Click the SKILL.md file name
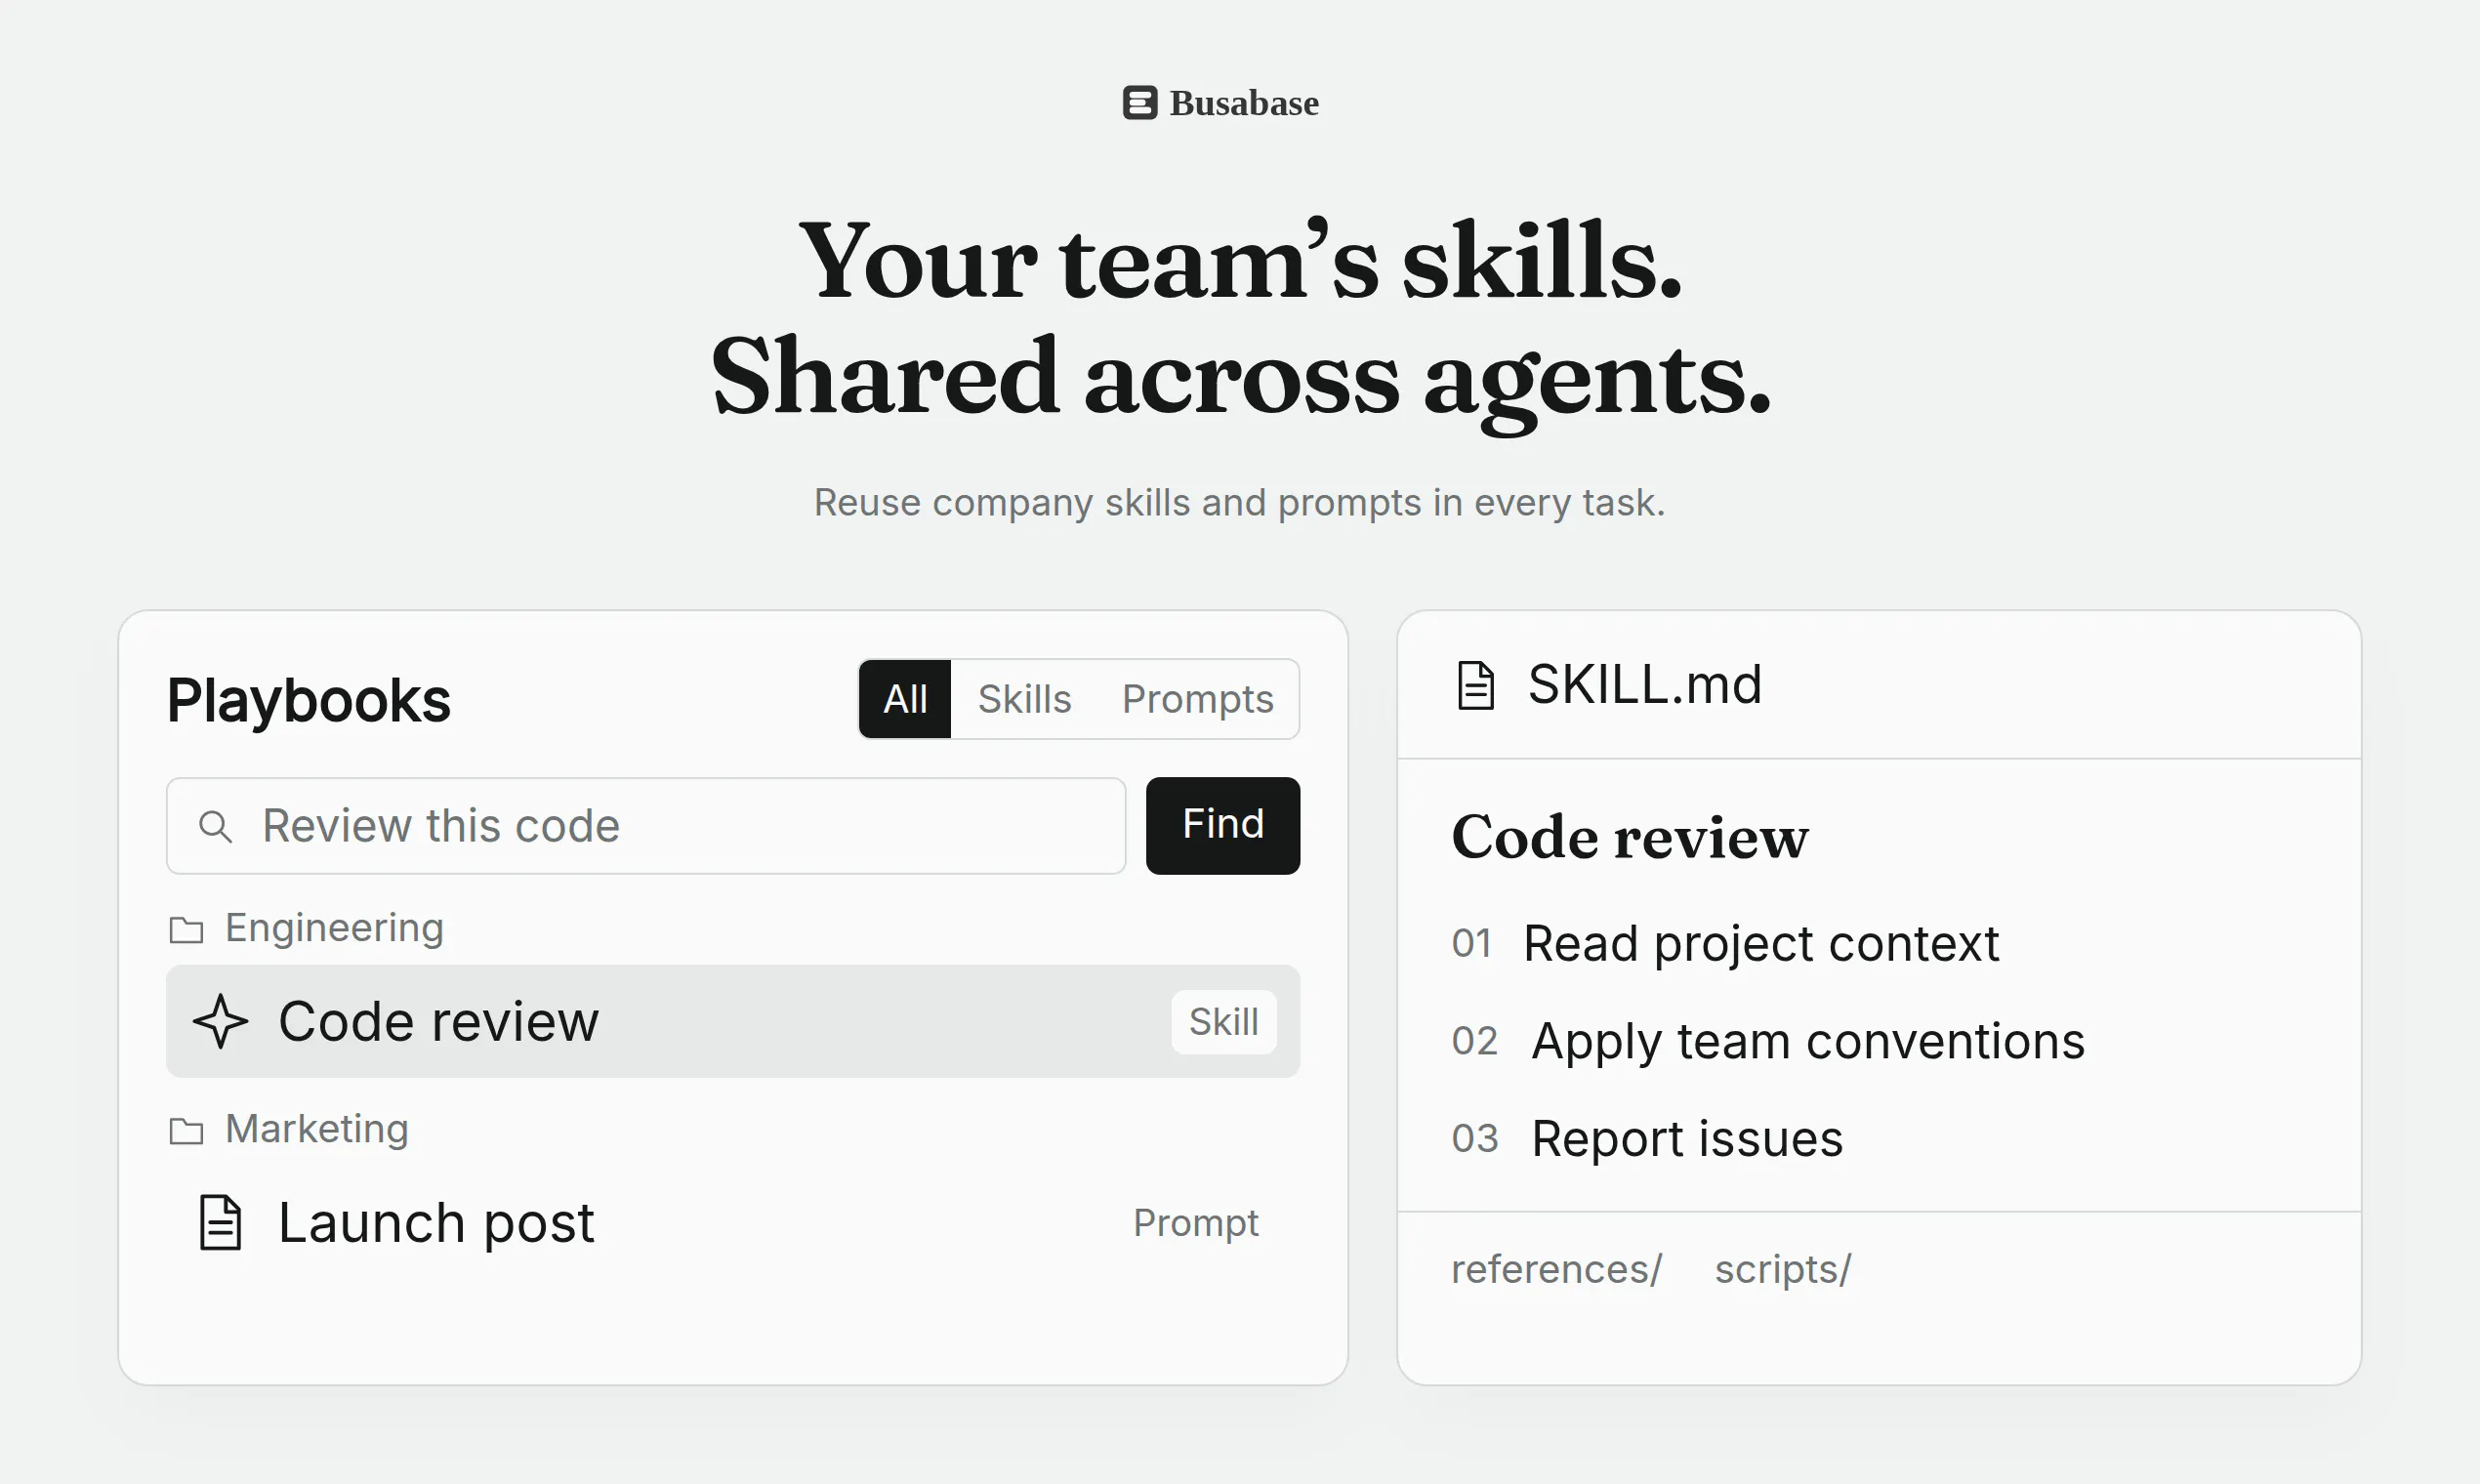The image size is (2480, 1484). coord(1645,685)
